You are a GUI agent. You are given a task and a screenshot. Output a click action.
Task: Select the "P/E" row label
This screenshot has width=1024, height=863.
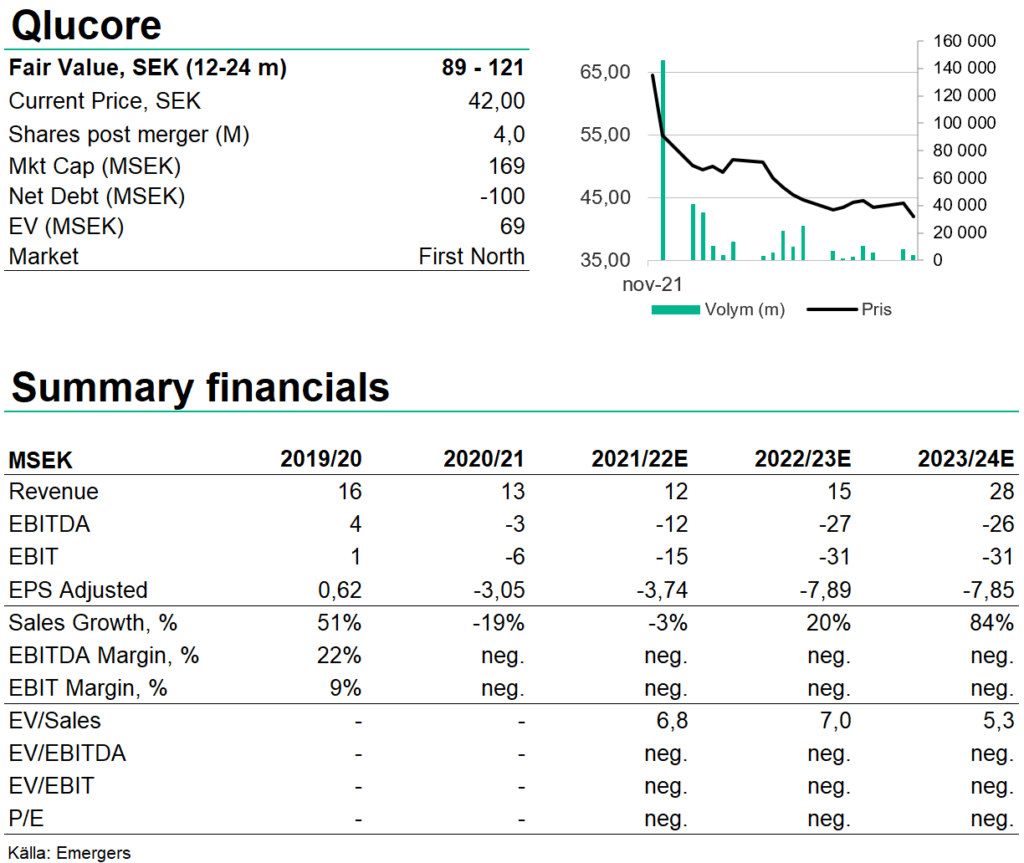point(26,819)
